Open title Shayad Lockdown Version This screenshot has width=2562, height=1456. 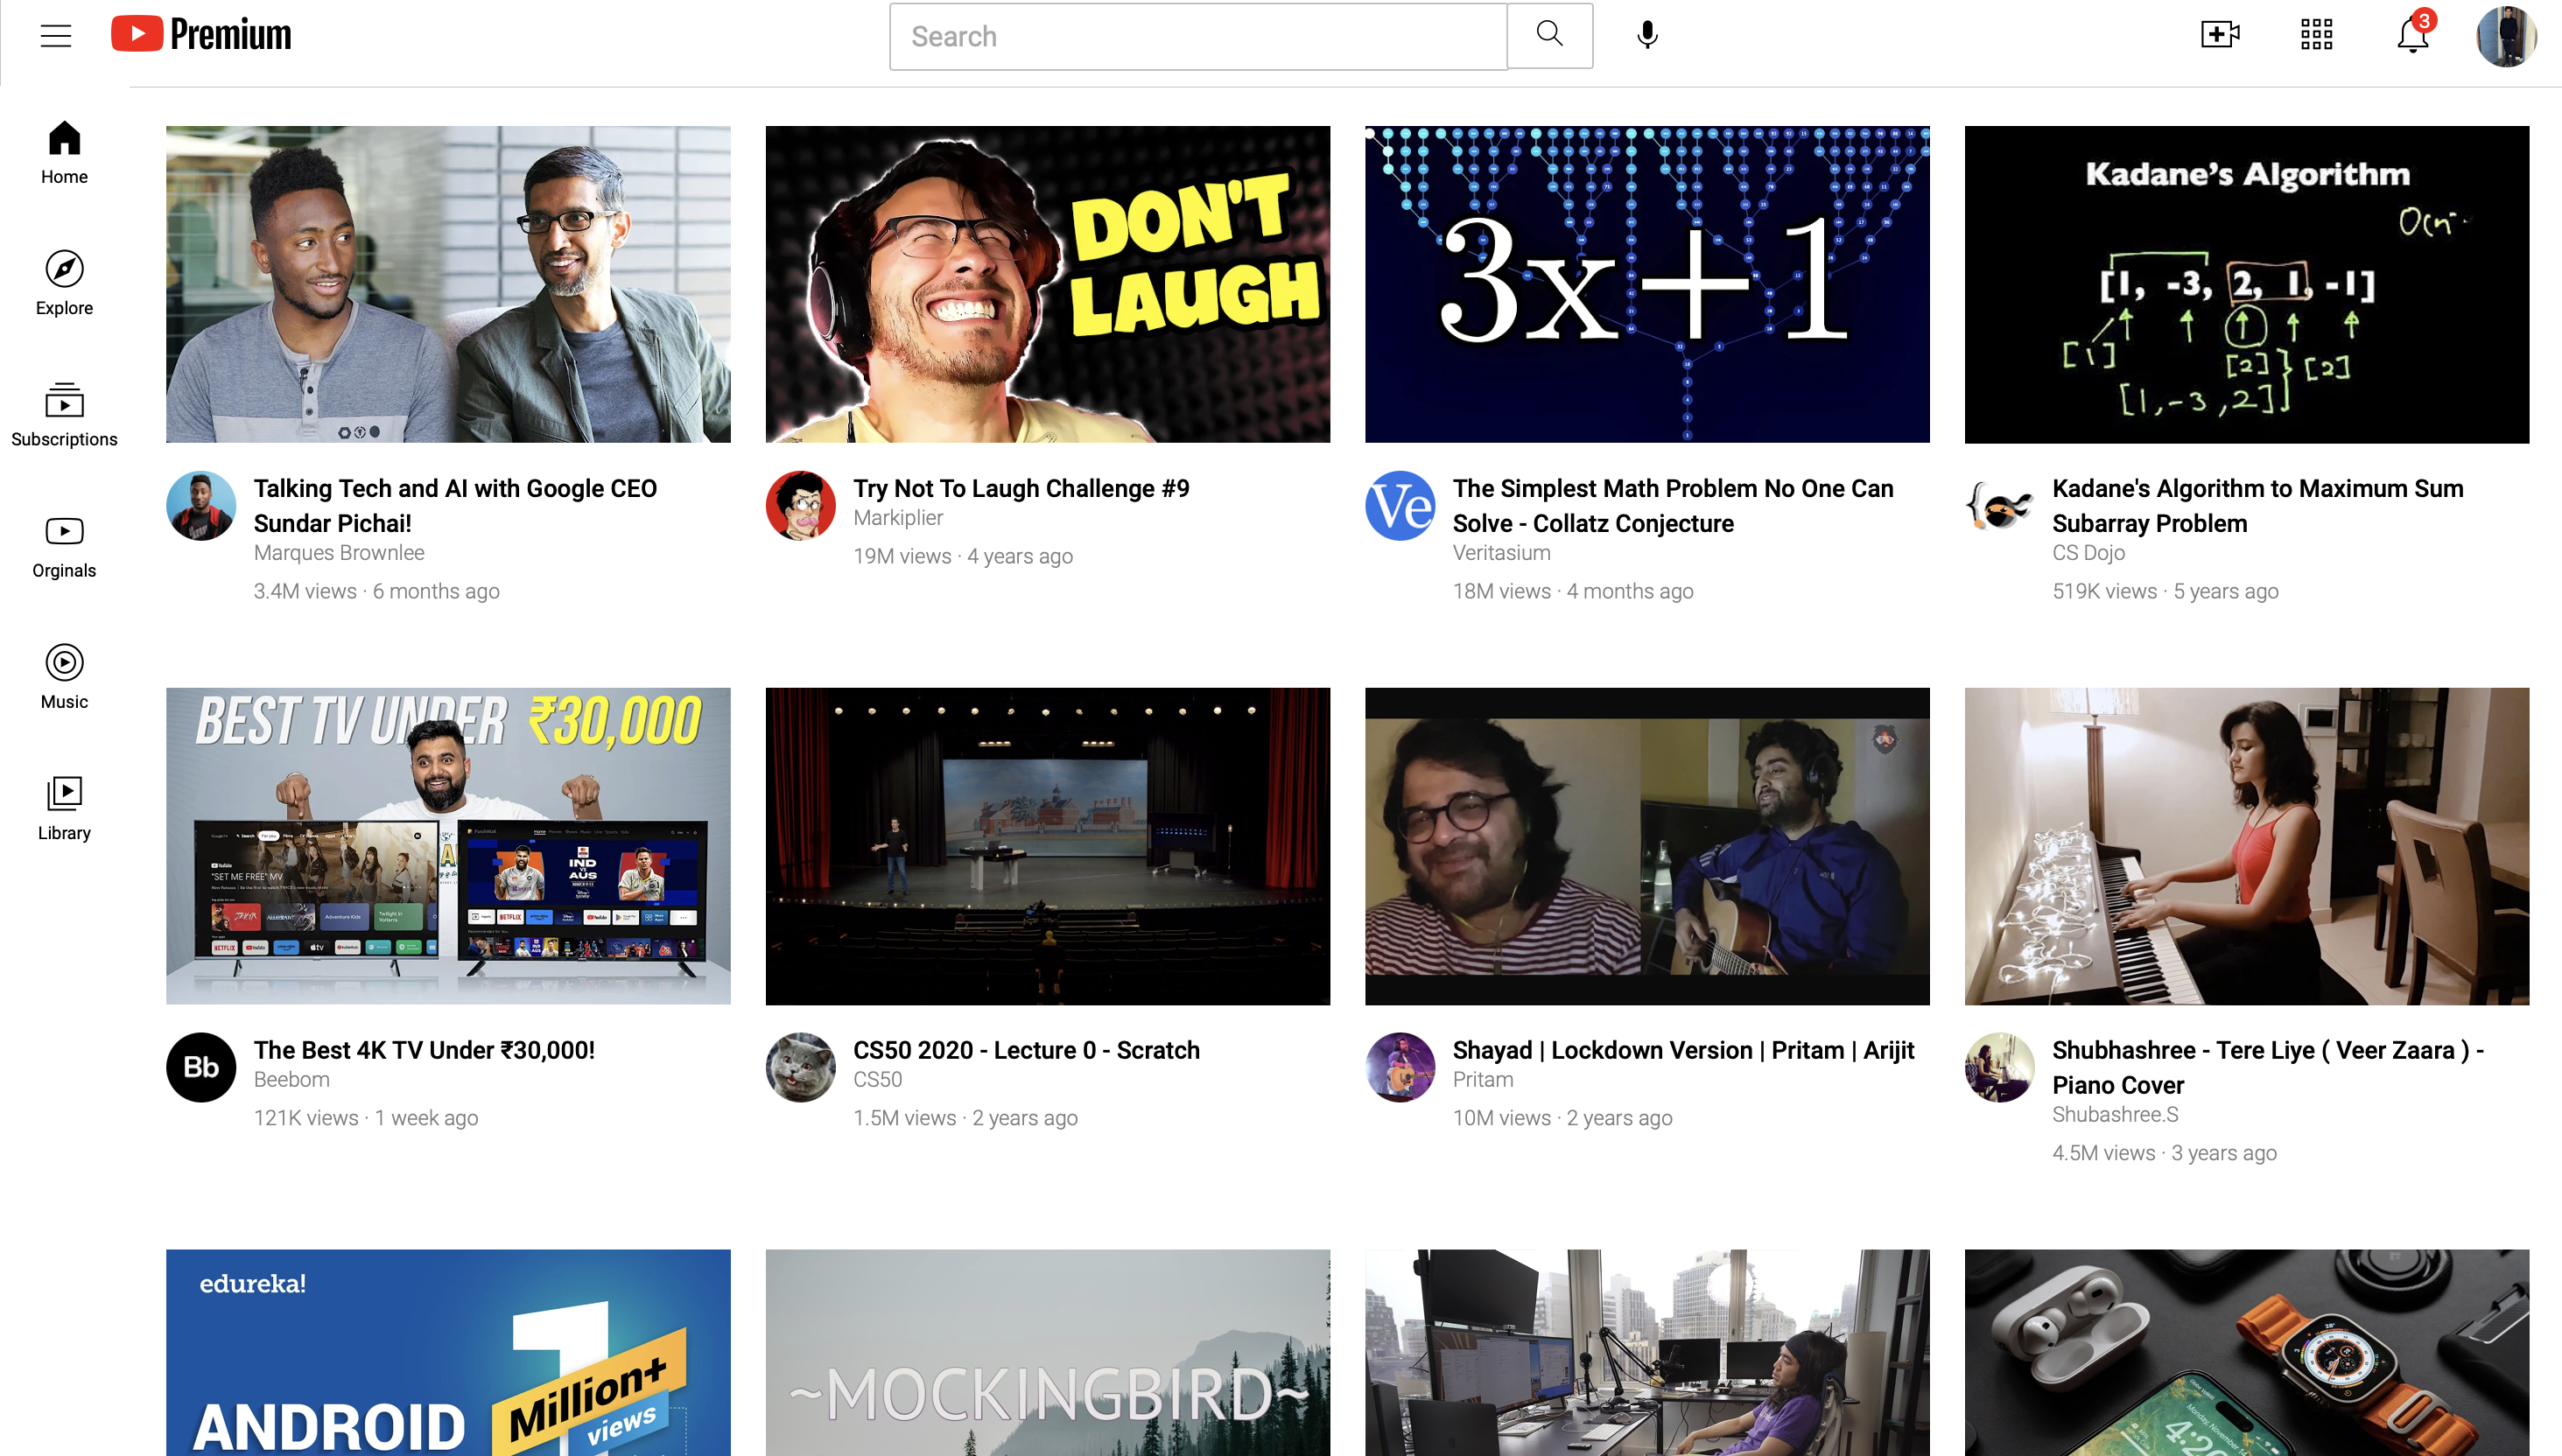(1683, 1050)
